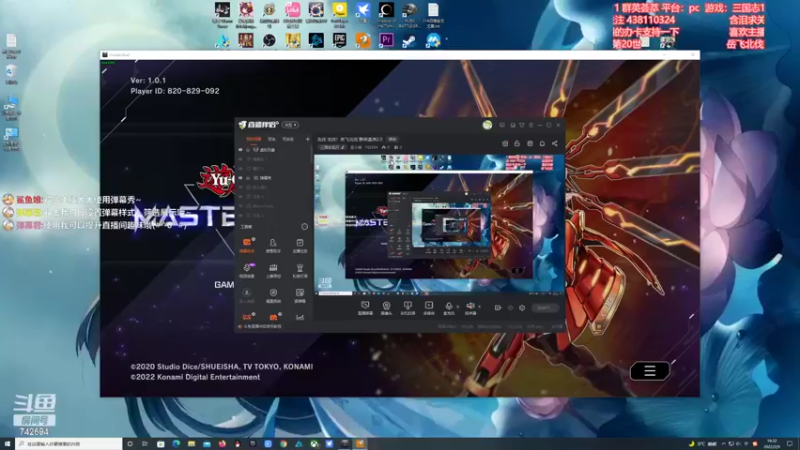The height and width of the screenshot is (450, 800).
Task: Open Microsoft Edge from the taskbar
Action: (x=176, y=444)
